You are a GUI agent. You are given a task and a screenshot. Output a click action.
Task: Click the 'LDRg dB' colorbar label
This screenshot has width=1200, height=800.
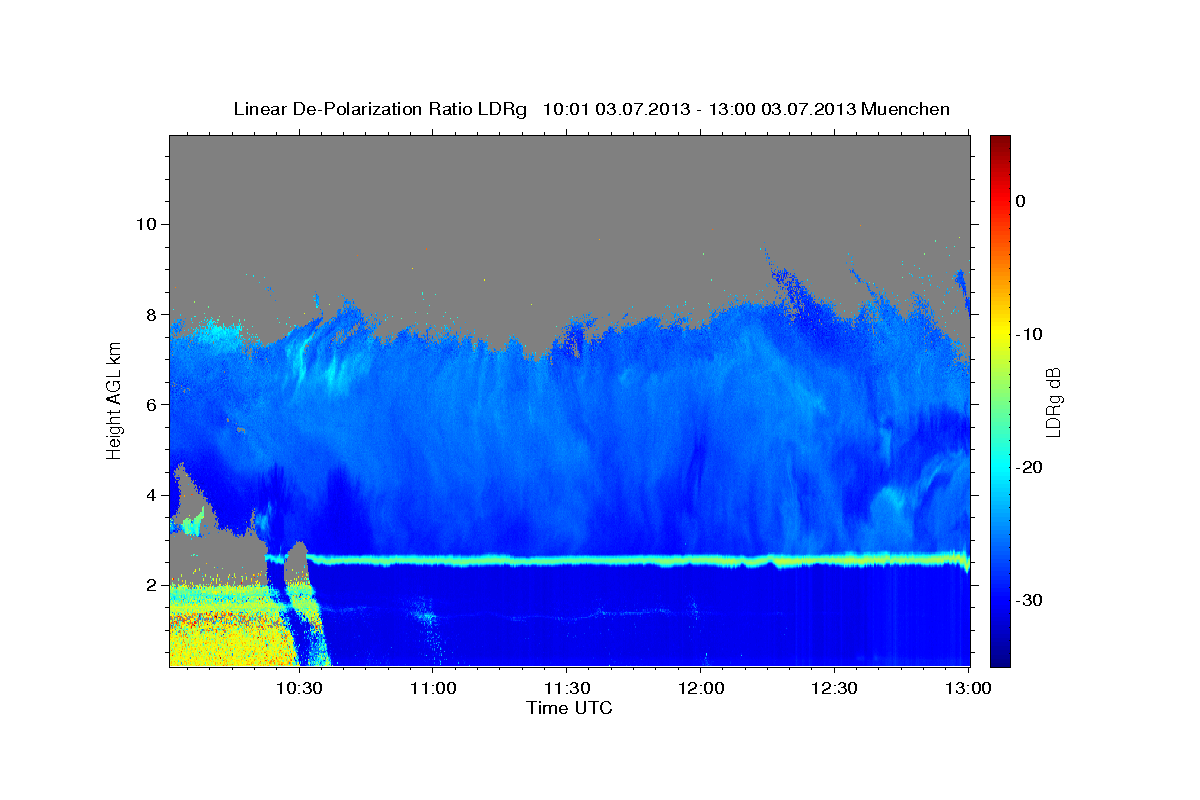pyautogui.click(x=1052, y=401)
